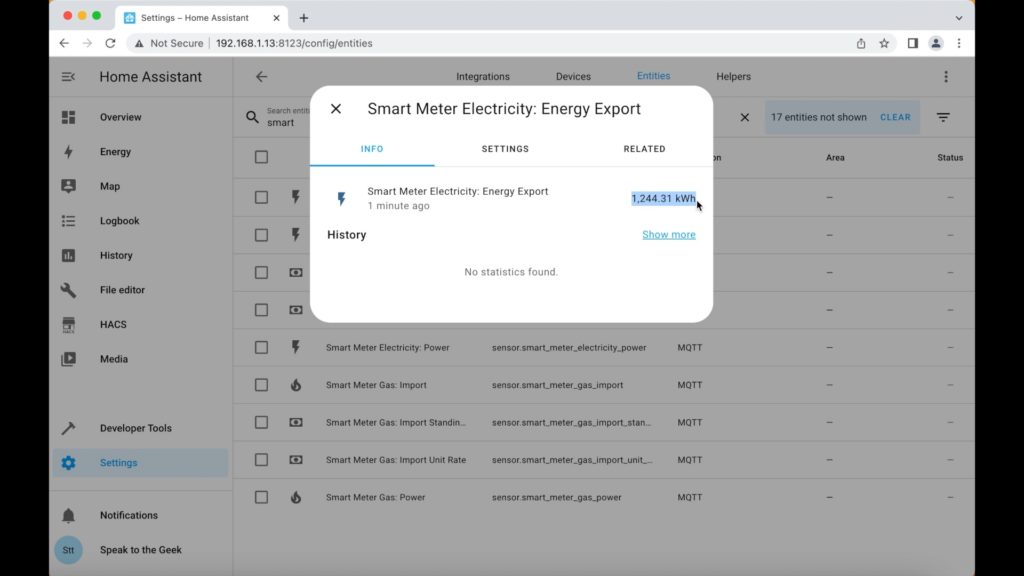Click the cash icon for Gas: Import Unit Rate
The width and height of the screenshot is (1024, 576).
(x=296, y=460)
